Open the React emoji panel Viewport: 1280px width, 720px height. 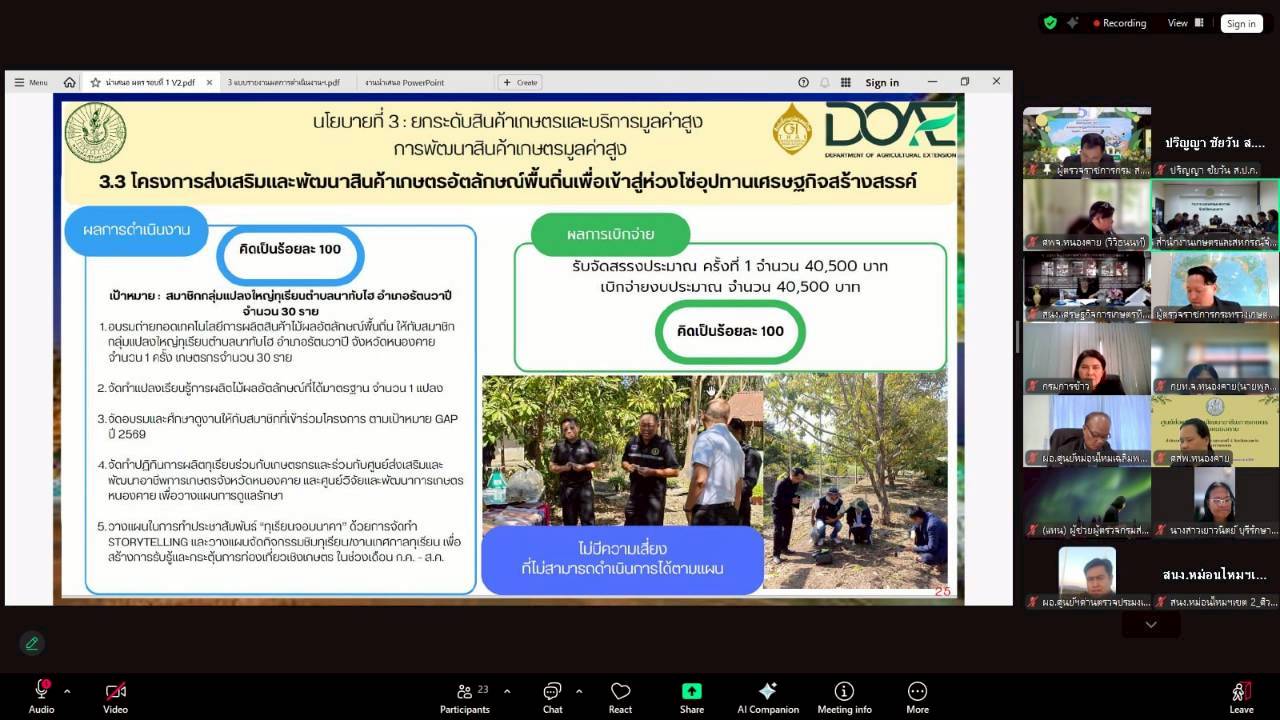pos(620,693)
